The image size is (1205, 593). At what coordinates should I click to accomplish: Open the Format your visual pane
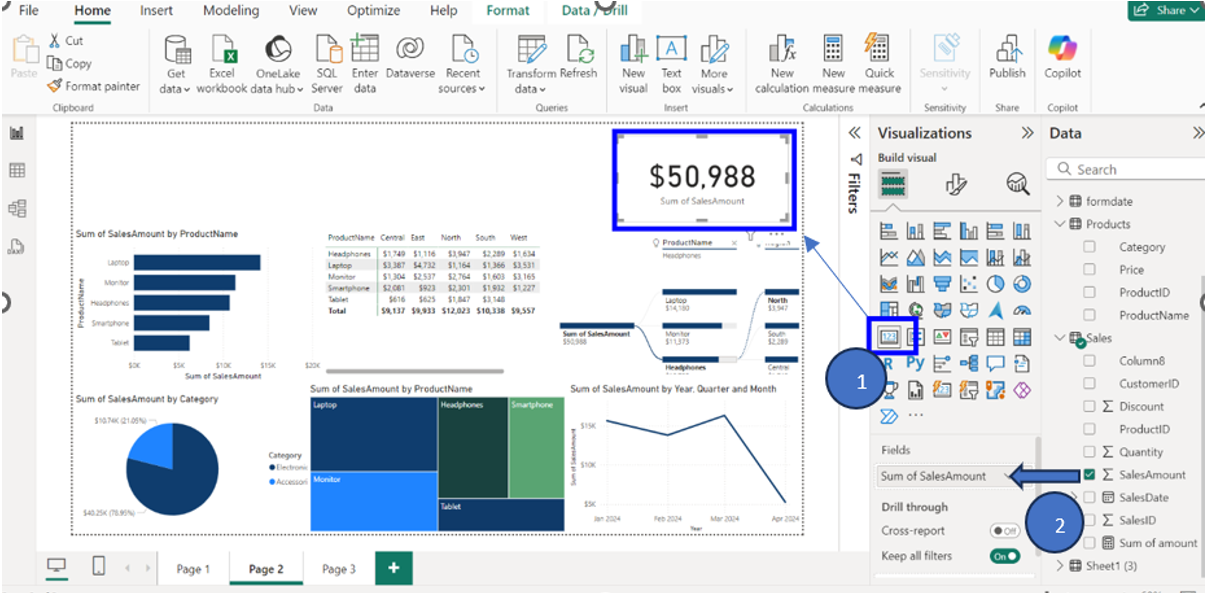(x=957, y=184)
